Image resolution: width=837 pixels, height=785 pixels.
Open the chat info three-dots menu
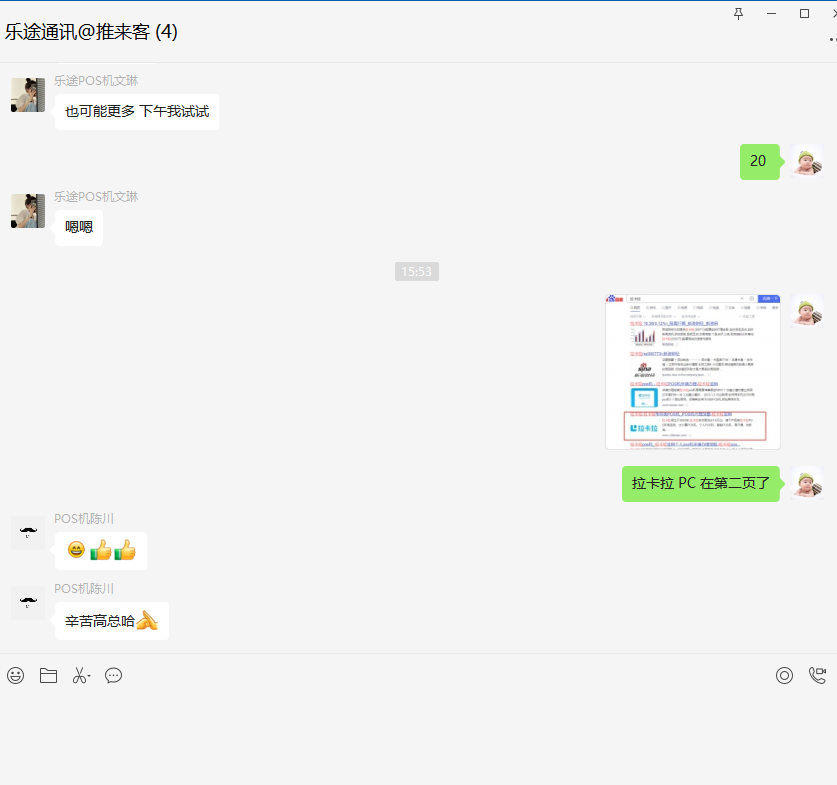pyautogui.click(x=831, y=39)
